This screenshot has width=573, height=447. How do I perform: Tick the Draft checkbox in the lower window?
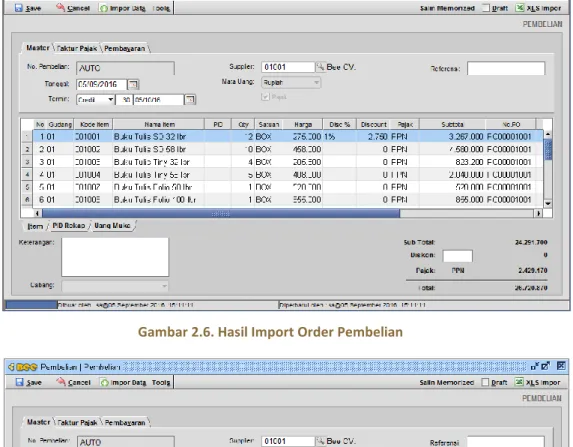(485, 382)
